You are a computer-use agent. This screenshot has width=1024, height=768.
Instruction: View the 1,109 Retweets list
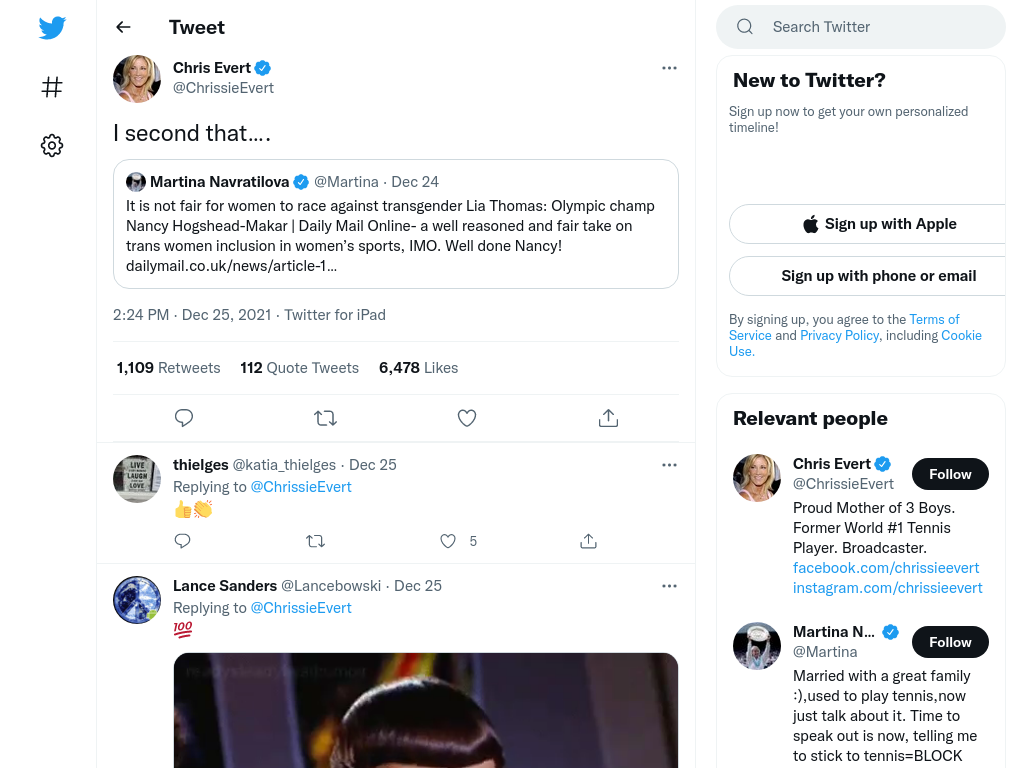click(168, 368)
